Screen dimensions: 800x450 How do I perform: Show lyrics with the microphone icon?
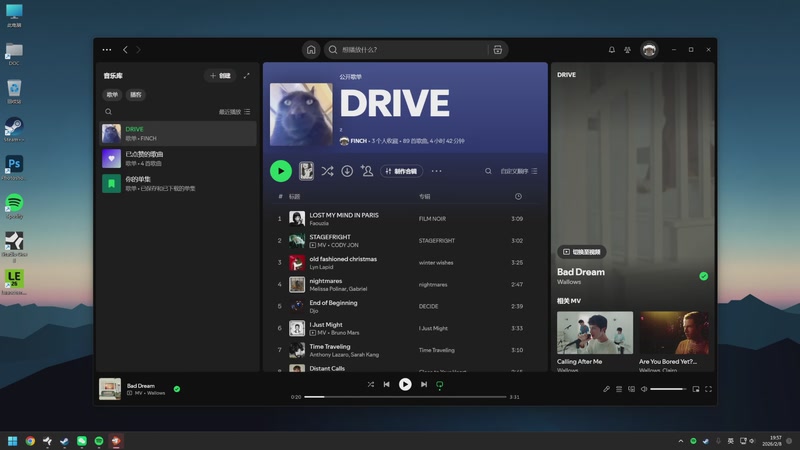point(606,389)
